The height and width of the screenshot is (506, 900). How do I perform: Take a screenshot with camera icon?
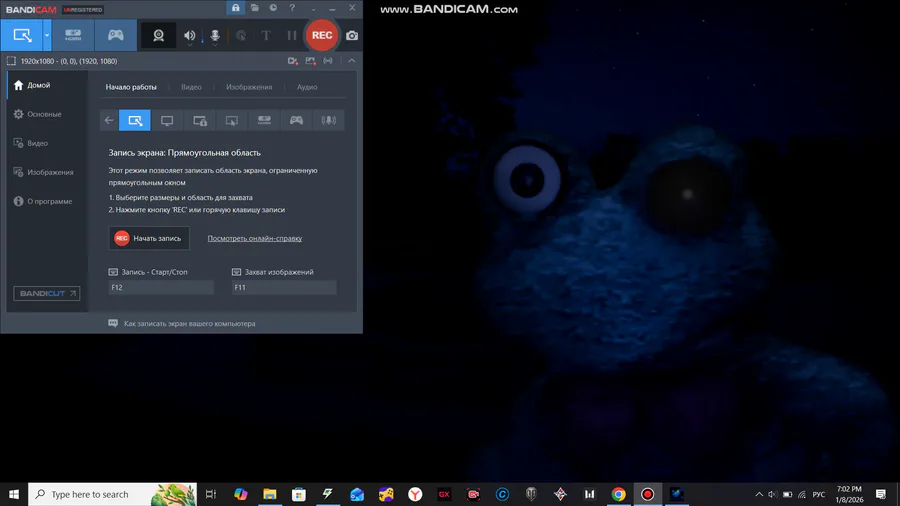(352, 36)
